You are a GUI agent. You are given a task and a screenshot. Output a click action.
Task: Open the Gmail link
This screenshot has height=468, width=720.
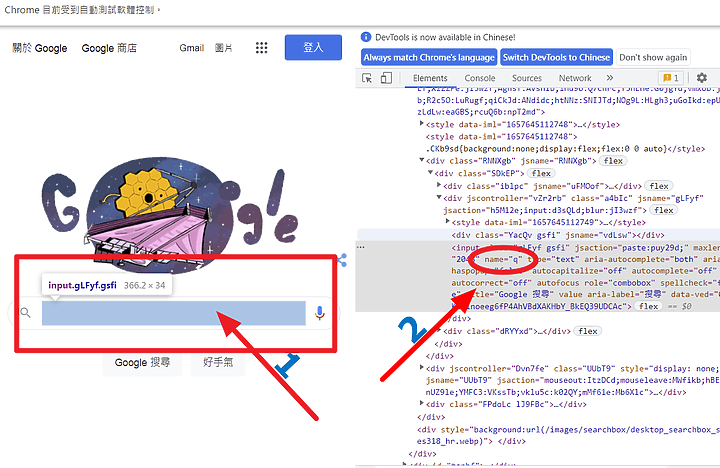click(x=191, y=48)
